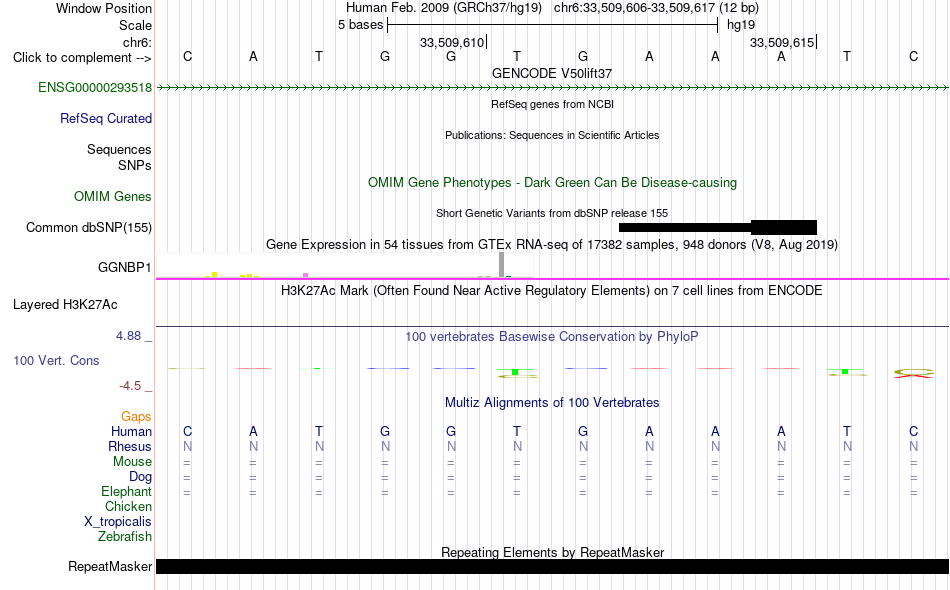Click the OMIM Gene Phenotypes title text
This screenshot has width=950, height=590.
point(552,182)
